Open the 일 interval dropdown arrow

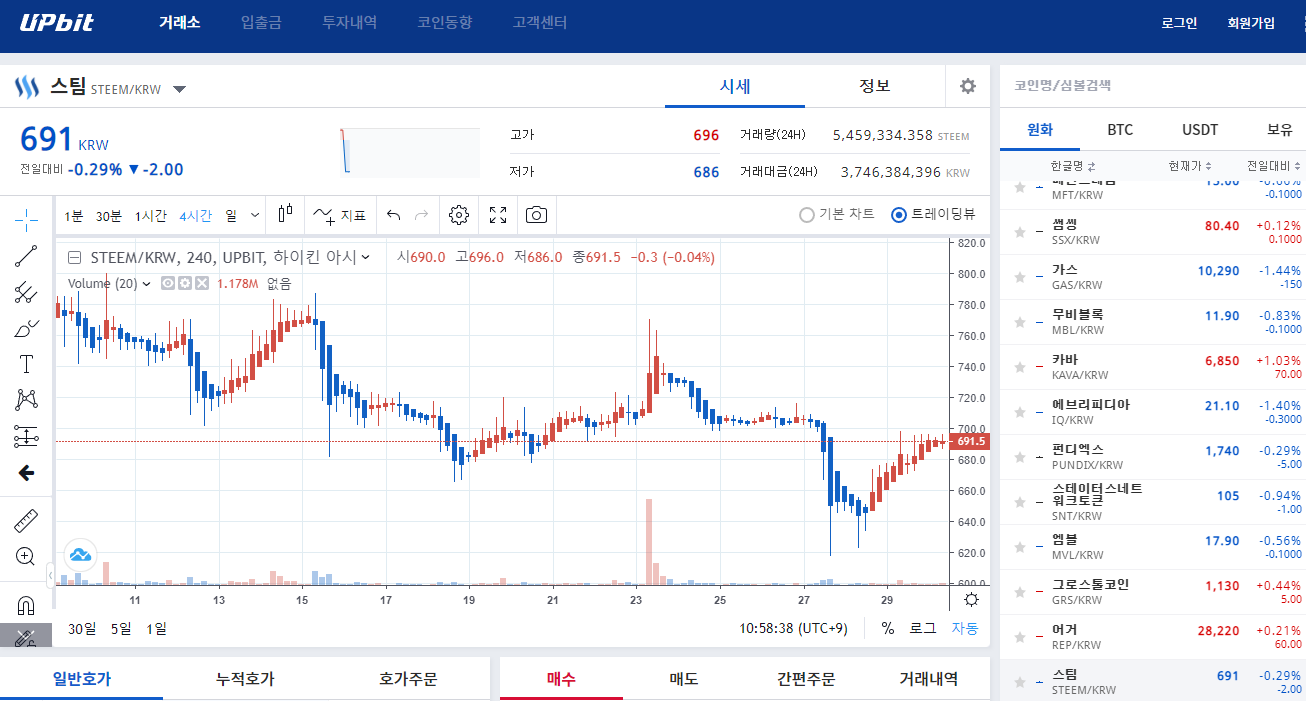[x=255, y=215]
